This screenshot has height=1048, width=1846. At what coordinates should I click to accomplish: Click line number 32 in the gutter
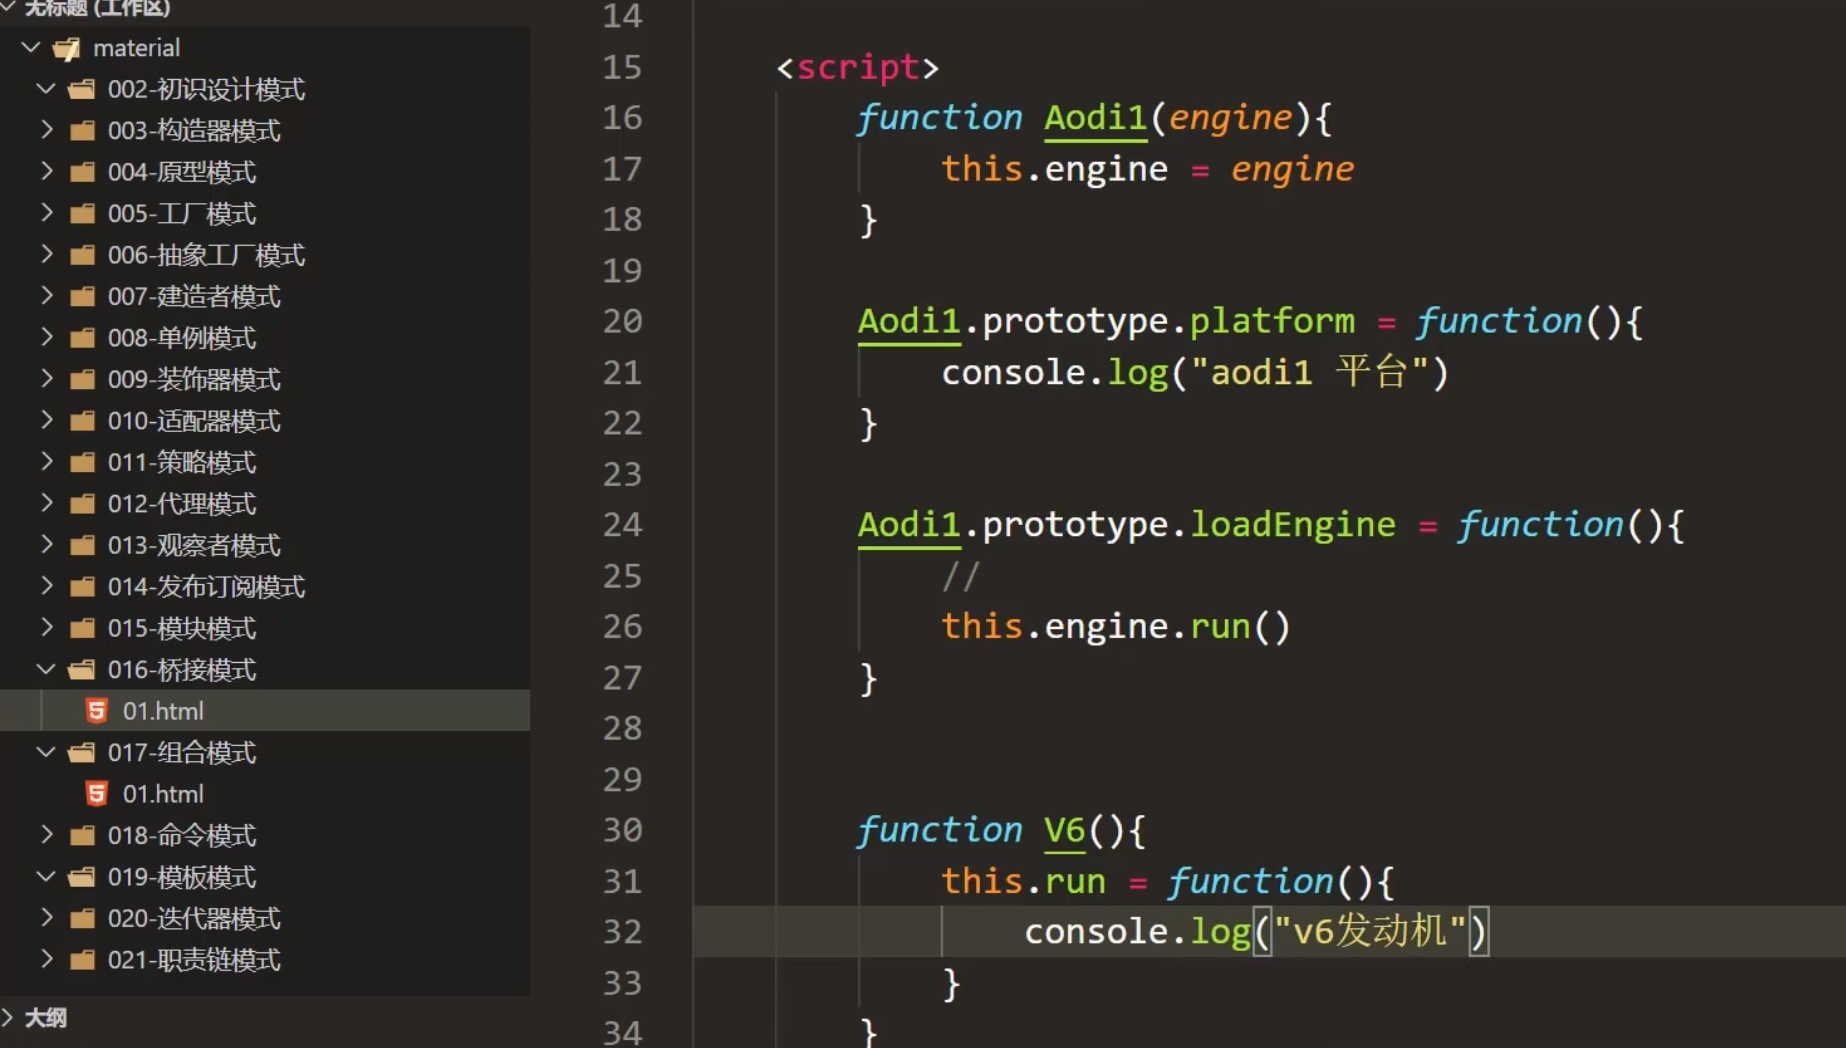tap(622, 931)
